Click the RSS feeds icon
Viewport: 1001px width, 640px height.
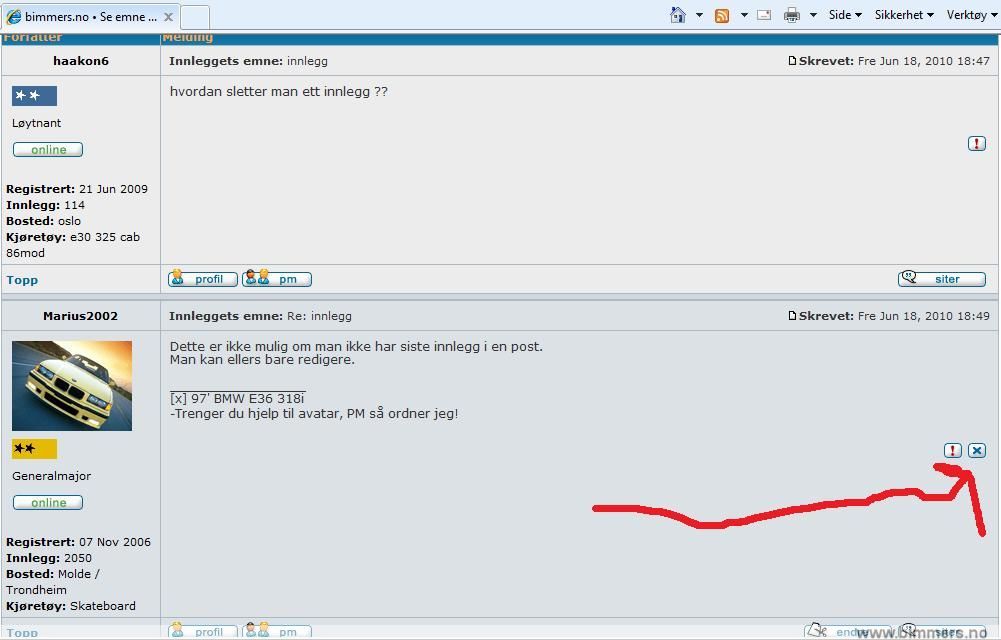721,15
